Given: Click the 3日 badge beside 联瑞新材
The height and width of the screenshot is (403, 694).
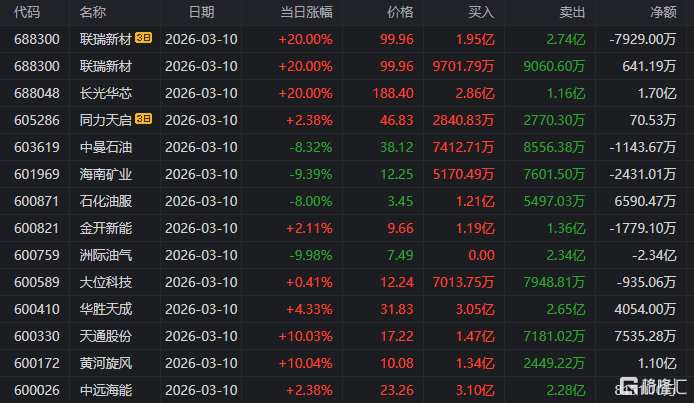Looking at the screenshot, I should coord(144,39).
